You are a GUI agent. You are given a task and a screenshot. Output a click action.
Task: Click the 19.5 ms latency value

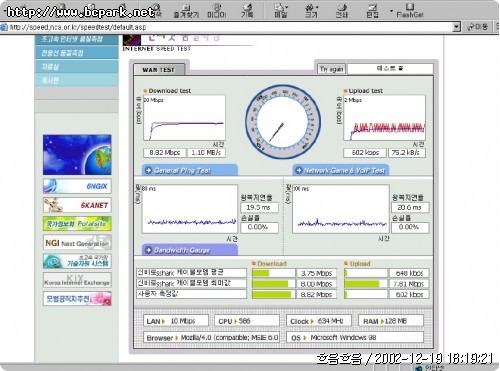pyautogui.click(x=259, y=207)
